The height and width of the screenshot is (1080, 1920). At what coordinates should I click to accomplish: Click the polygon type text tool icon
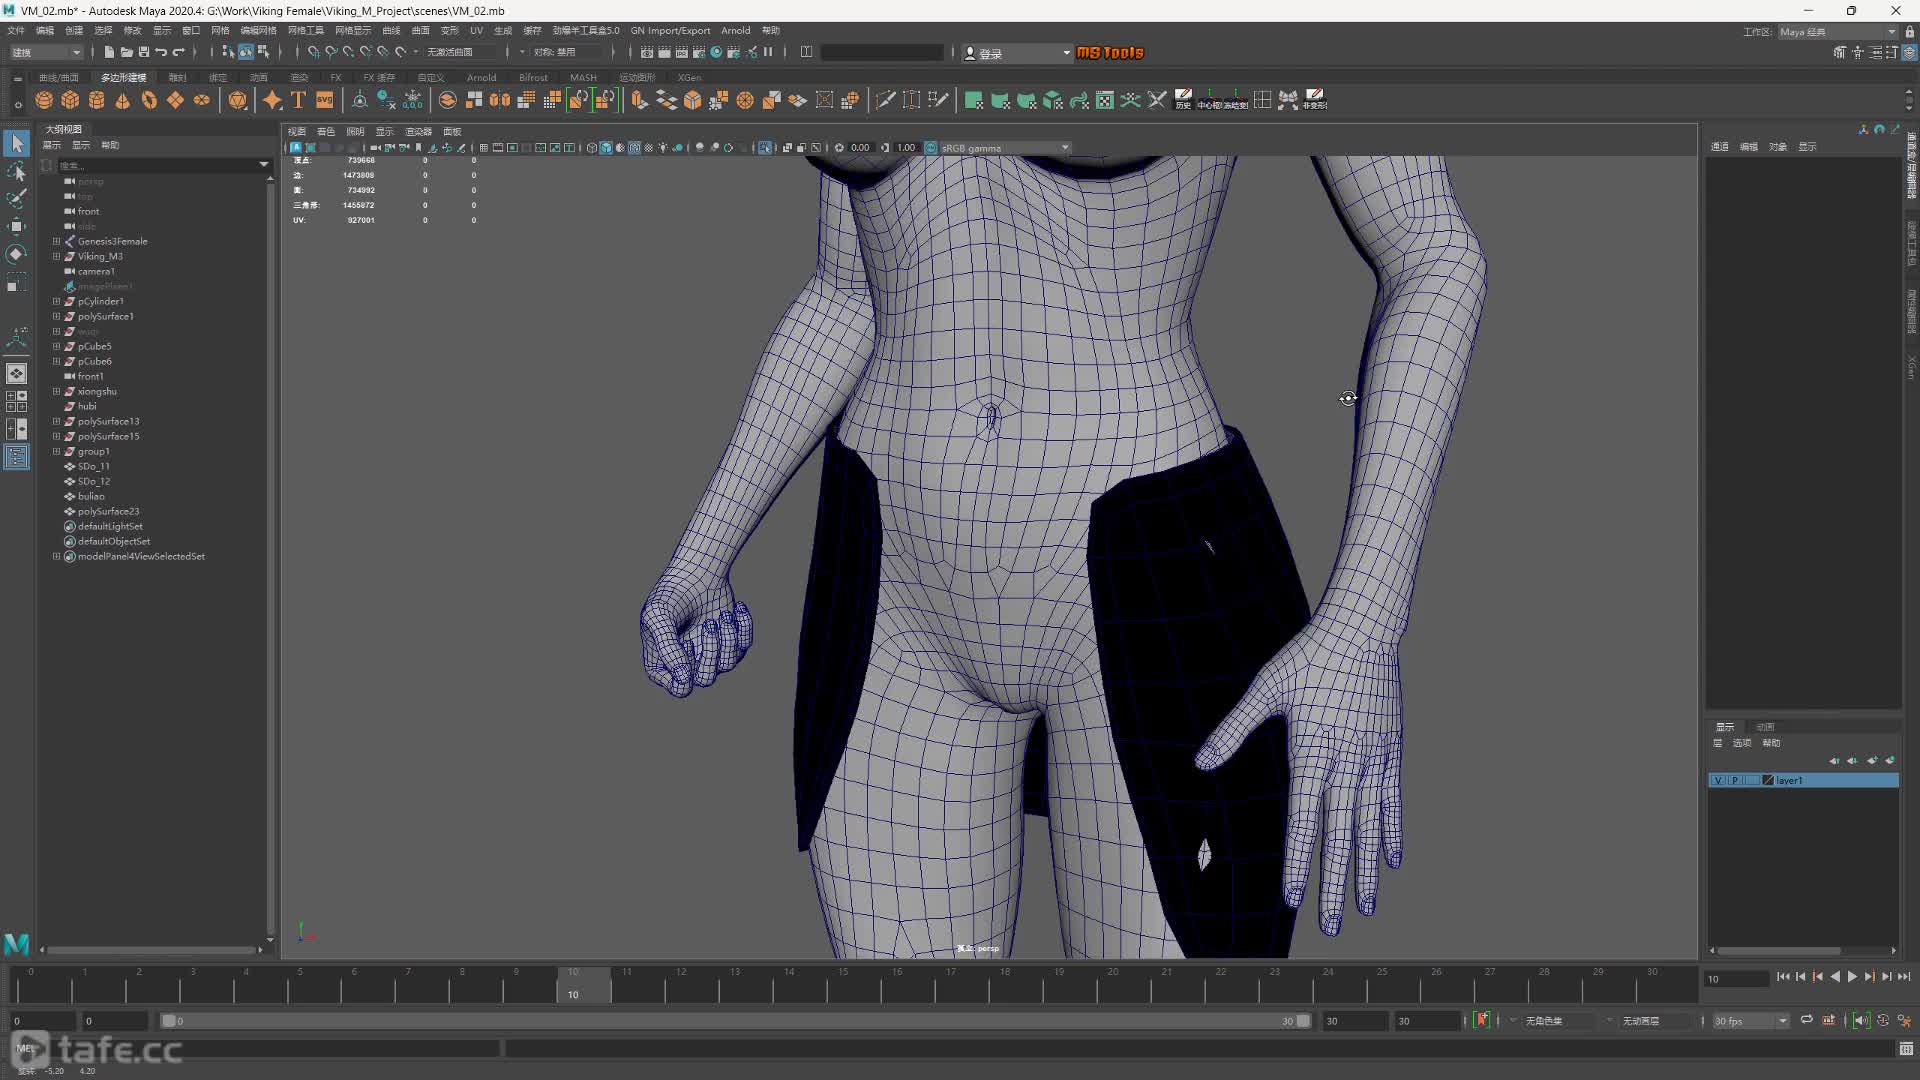pos(298,100)
